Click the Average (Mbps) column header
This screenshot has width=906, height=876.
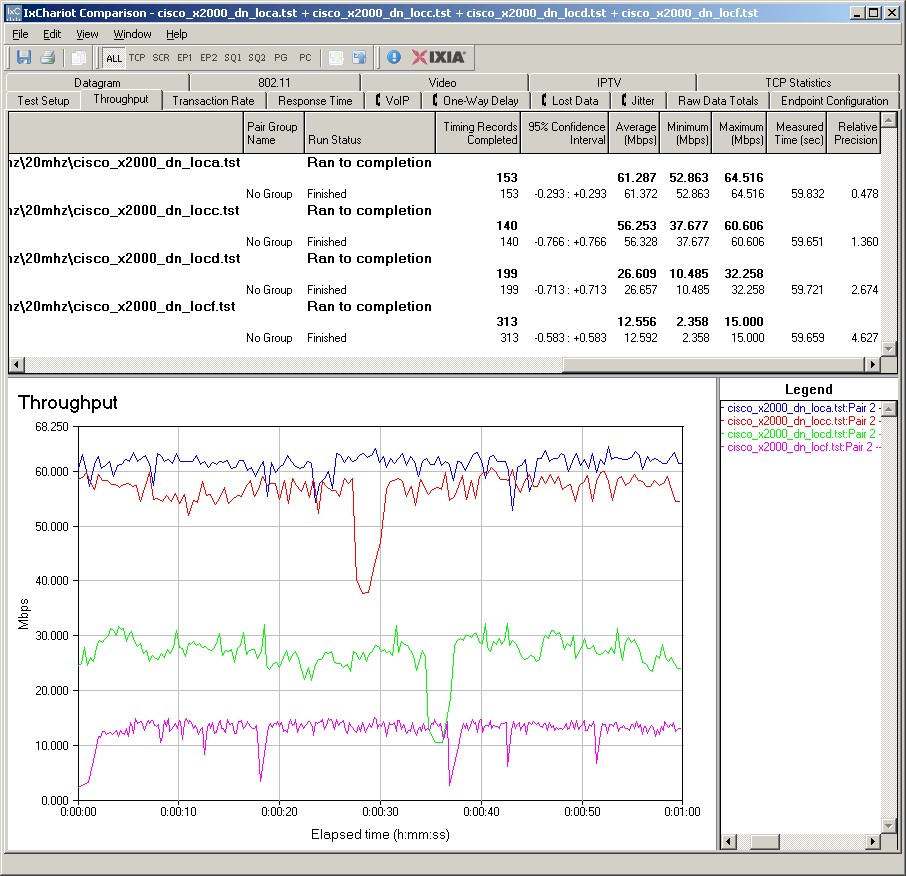pyautogui.click(x=634, y=133)
